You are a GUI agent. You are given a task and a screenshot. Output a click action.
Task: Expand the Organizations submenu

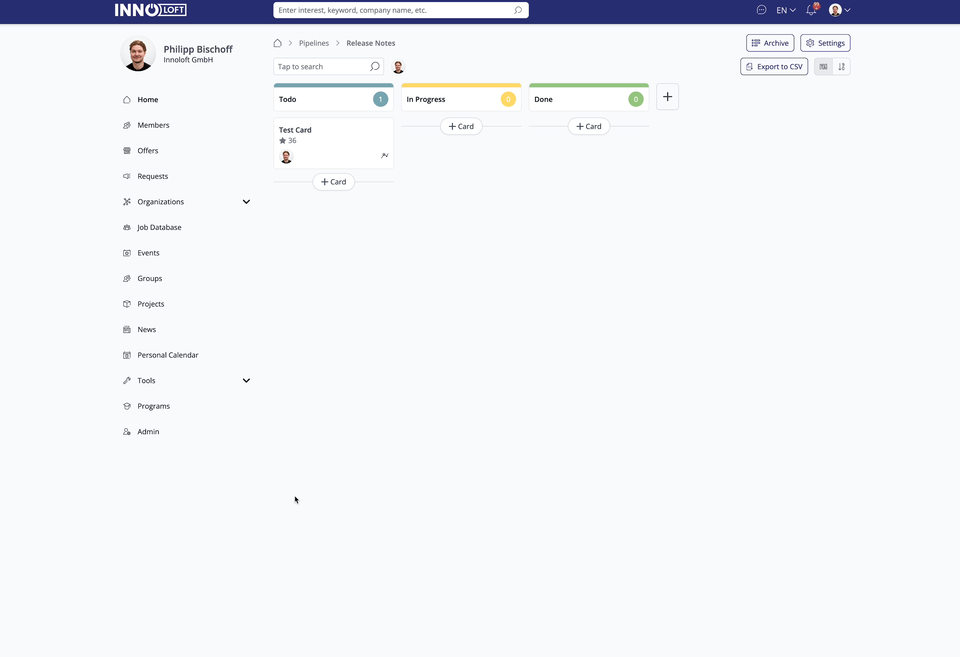click(246, 201)
